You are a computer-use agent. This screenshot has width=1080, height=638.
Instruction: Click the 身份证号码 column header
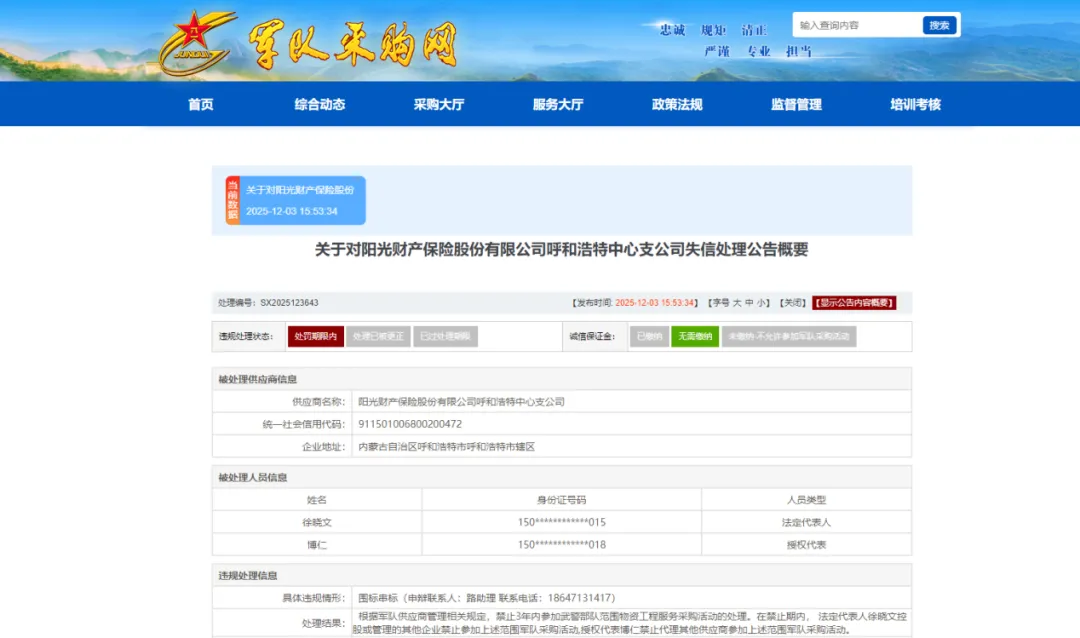[561, 500]
